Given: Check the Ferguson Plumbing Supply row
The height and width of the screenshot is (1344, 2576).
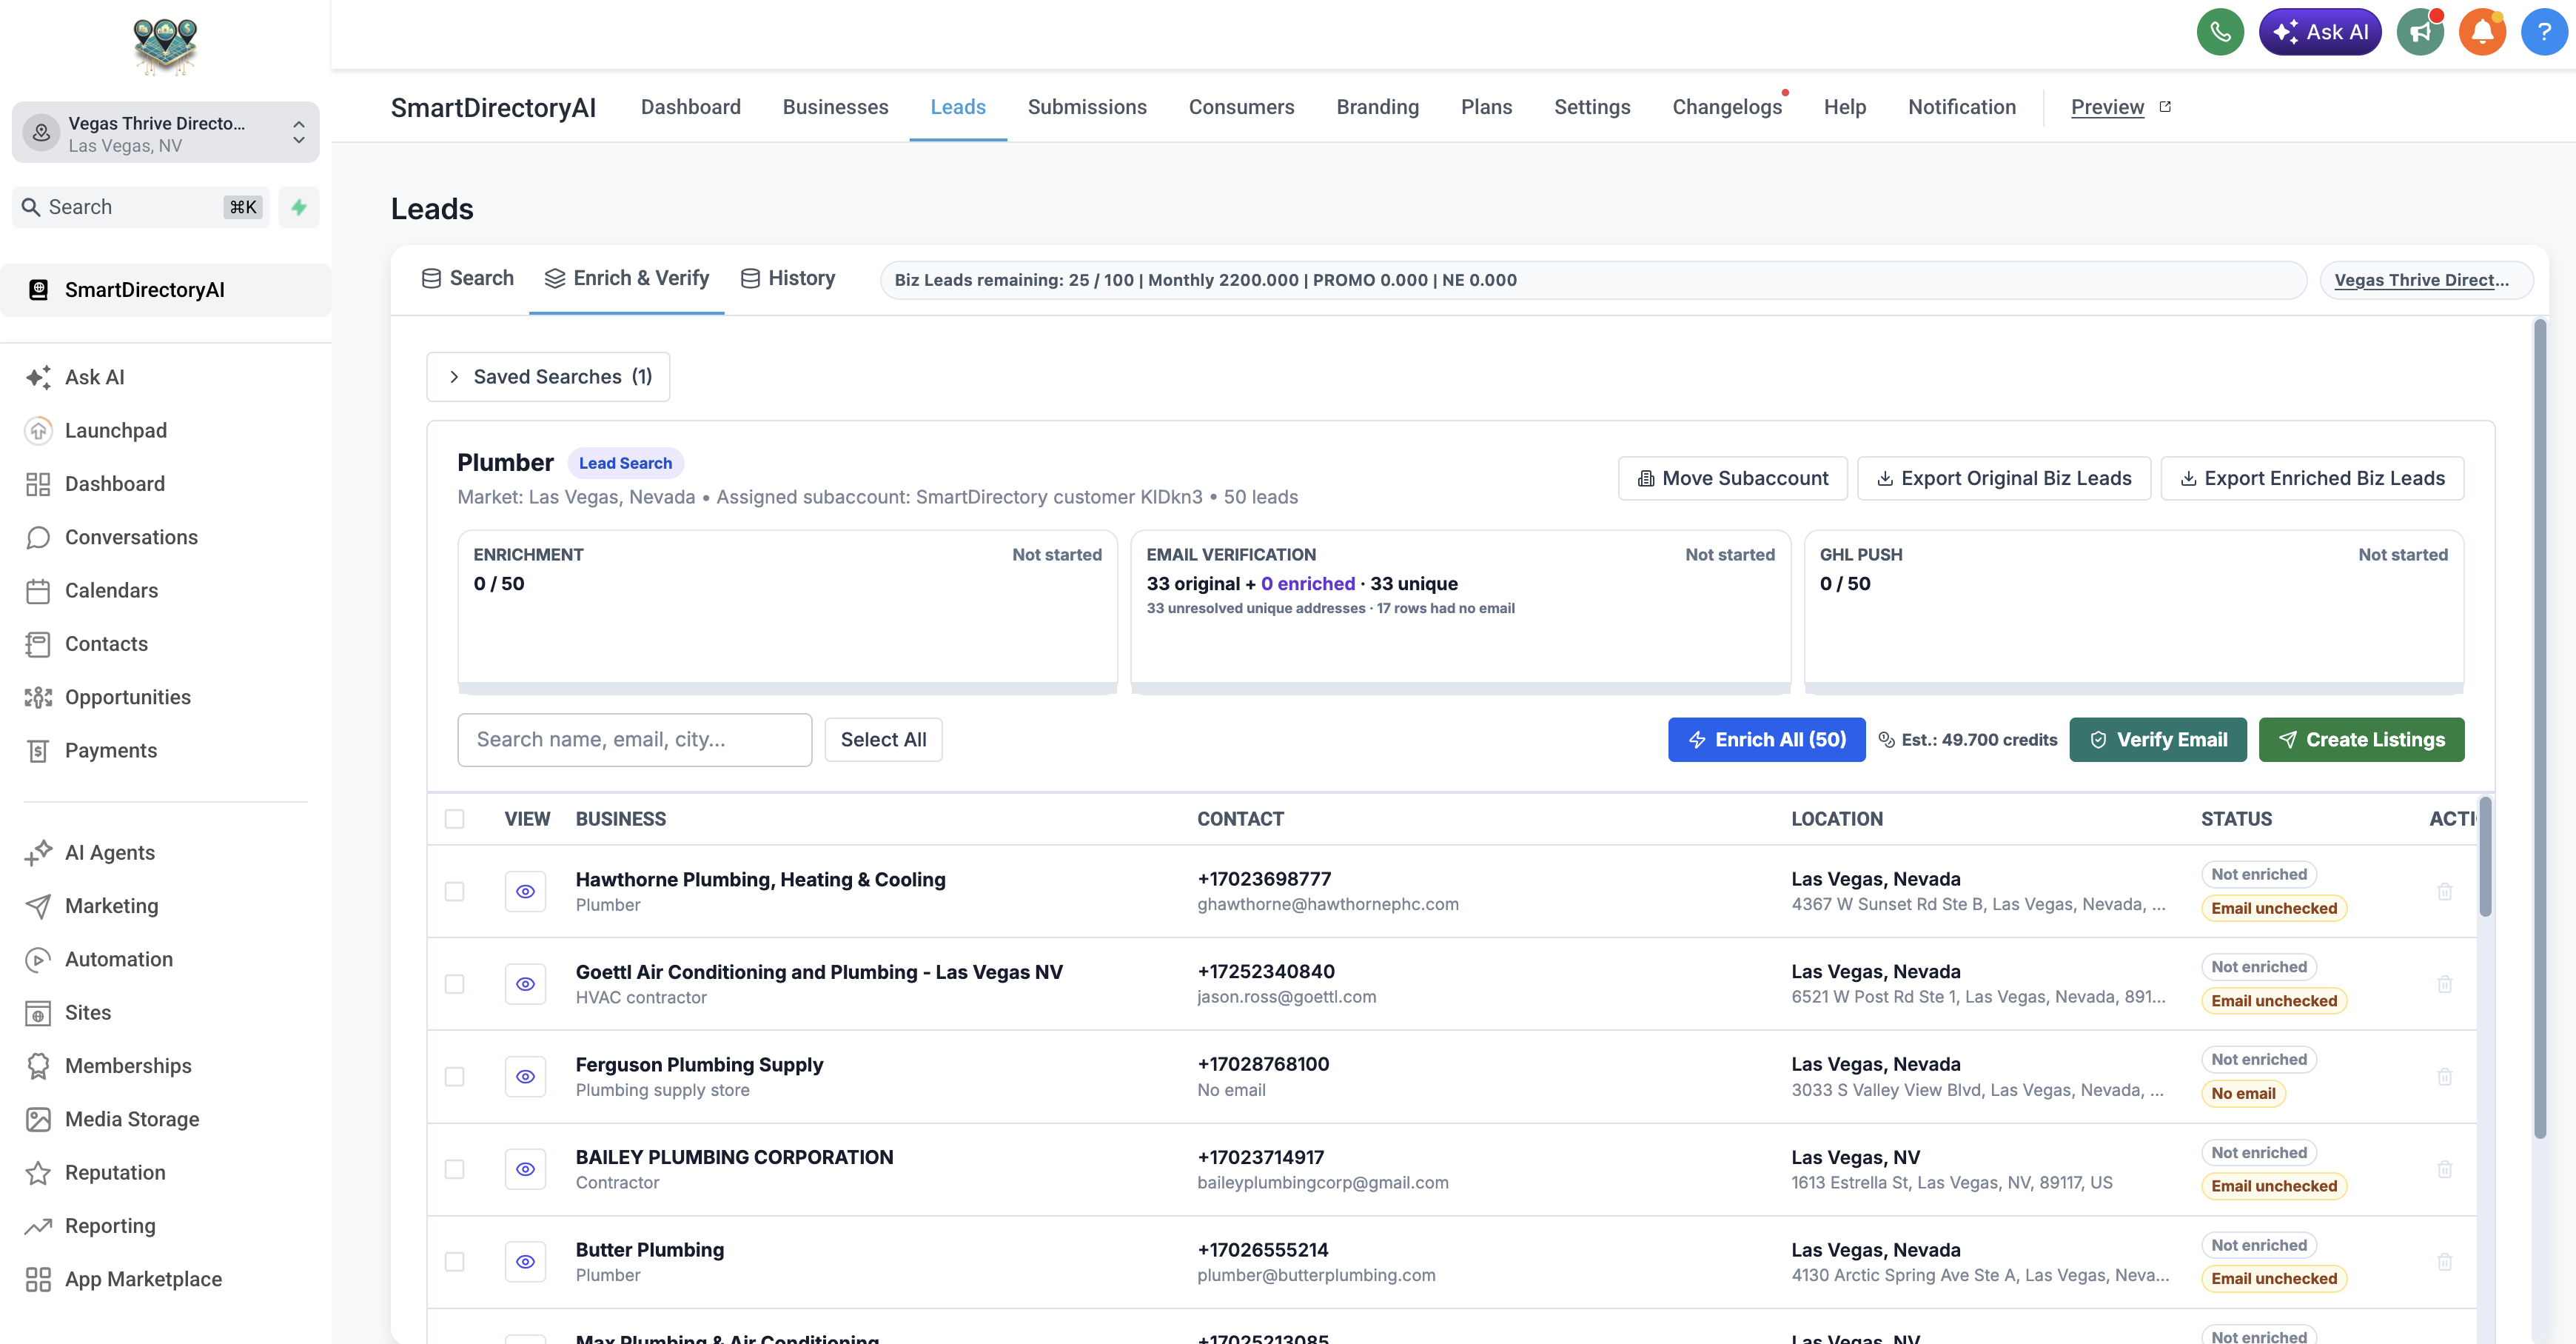Looking at the screenshot, I should click(x=454, y=1077).
